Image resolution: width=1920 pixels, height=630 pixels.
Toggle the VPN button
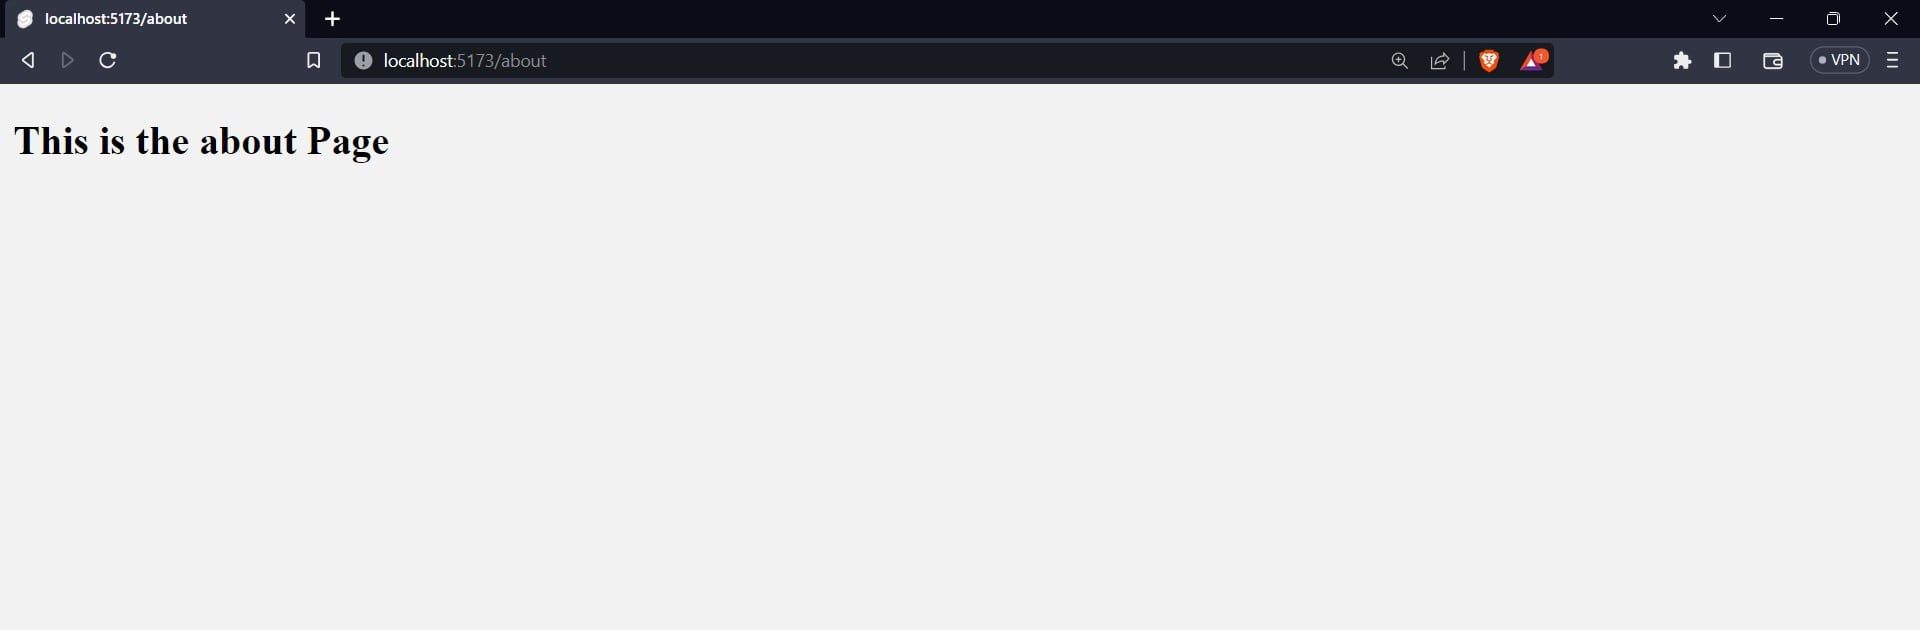click(1840, 60)
